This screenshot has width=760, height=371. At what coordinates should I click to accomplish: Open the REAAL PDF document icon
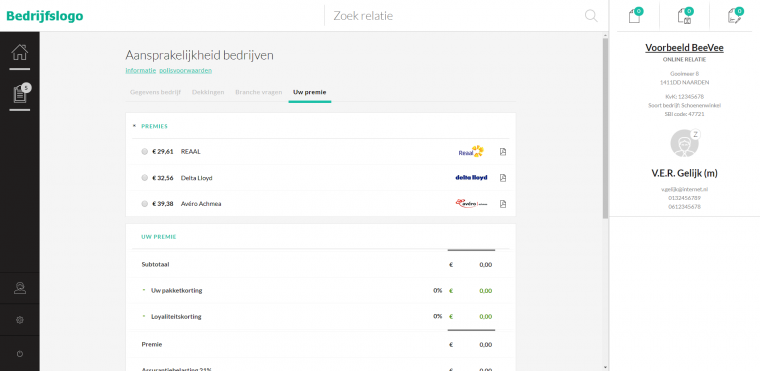(503, 152)
